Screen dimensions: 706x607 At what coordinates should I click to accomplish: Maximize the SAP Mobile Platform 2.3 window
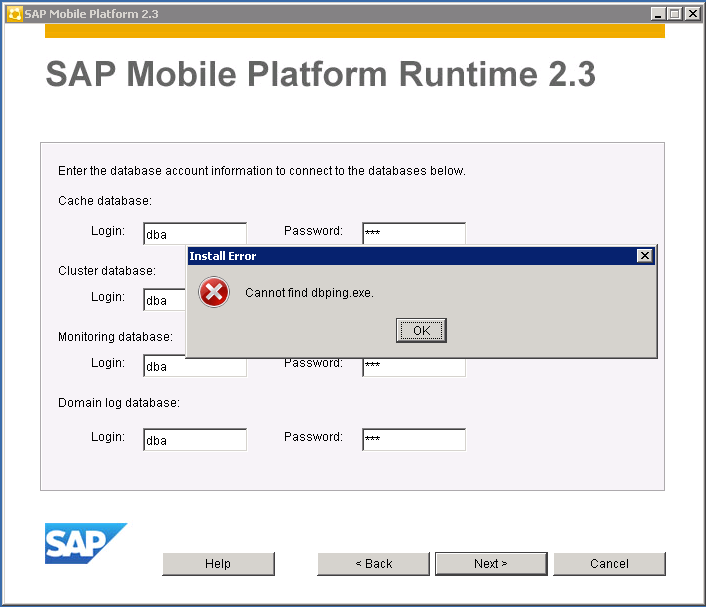[x=674, y=14]
